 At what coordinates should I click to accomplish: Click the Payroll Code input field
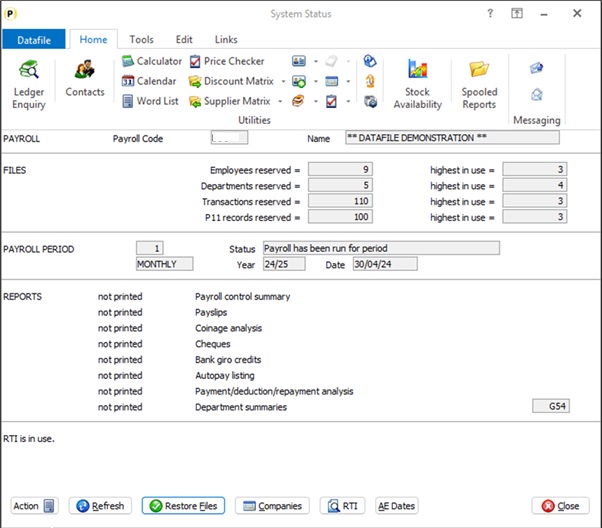pyautogui.click(x=229, y=137)
